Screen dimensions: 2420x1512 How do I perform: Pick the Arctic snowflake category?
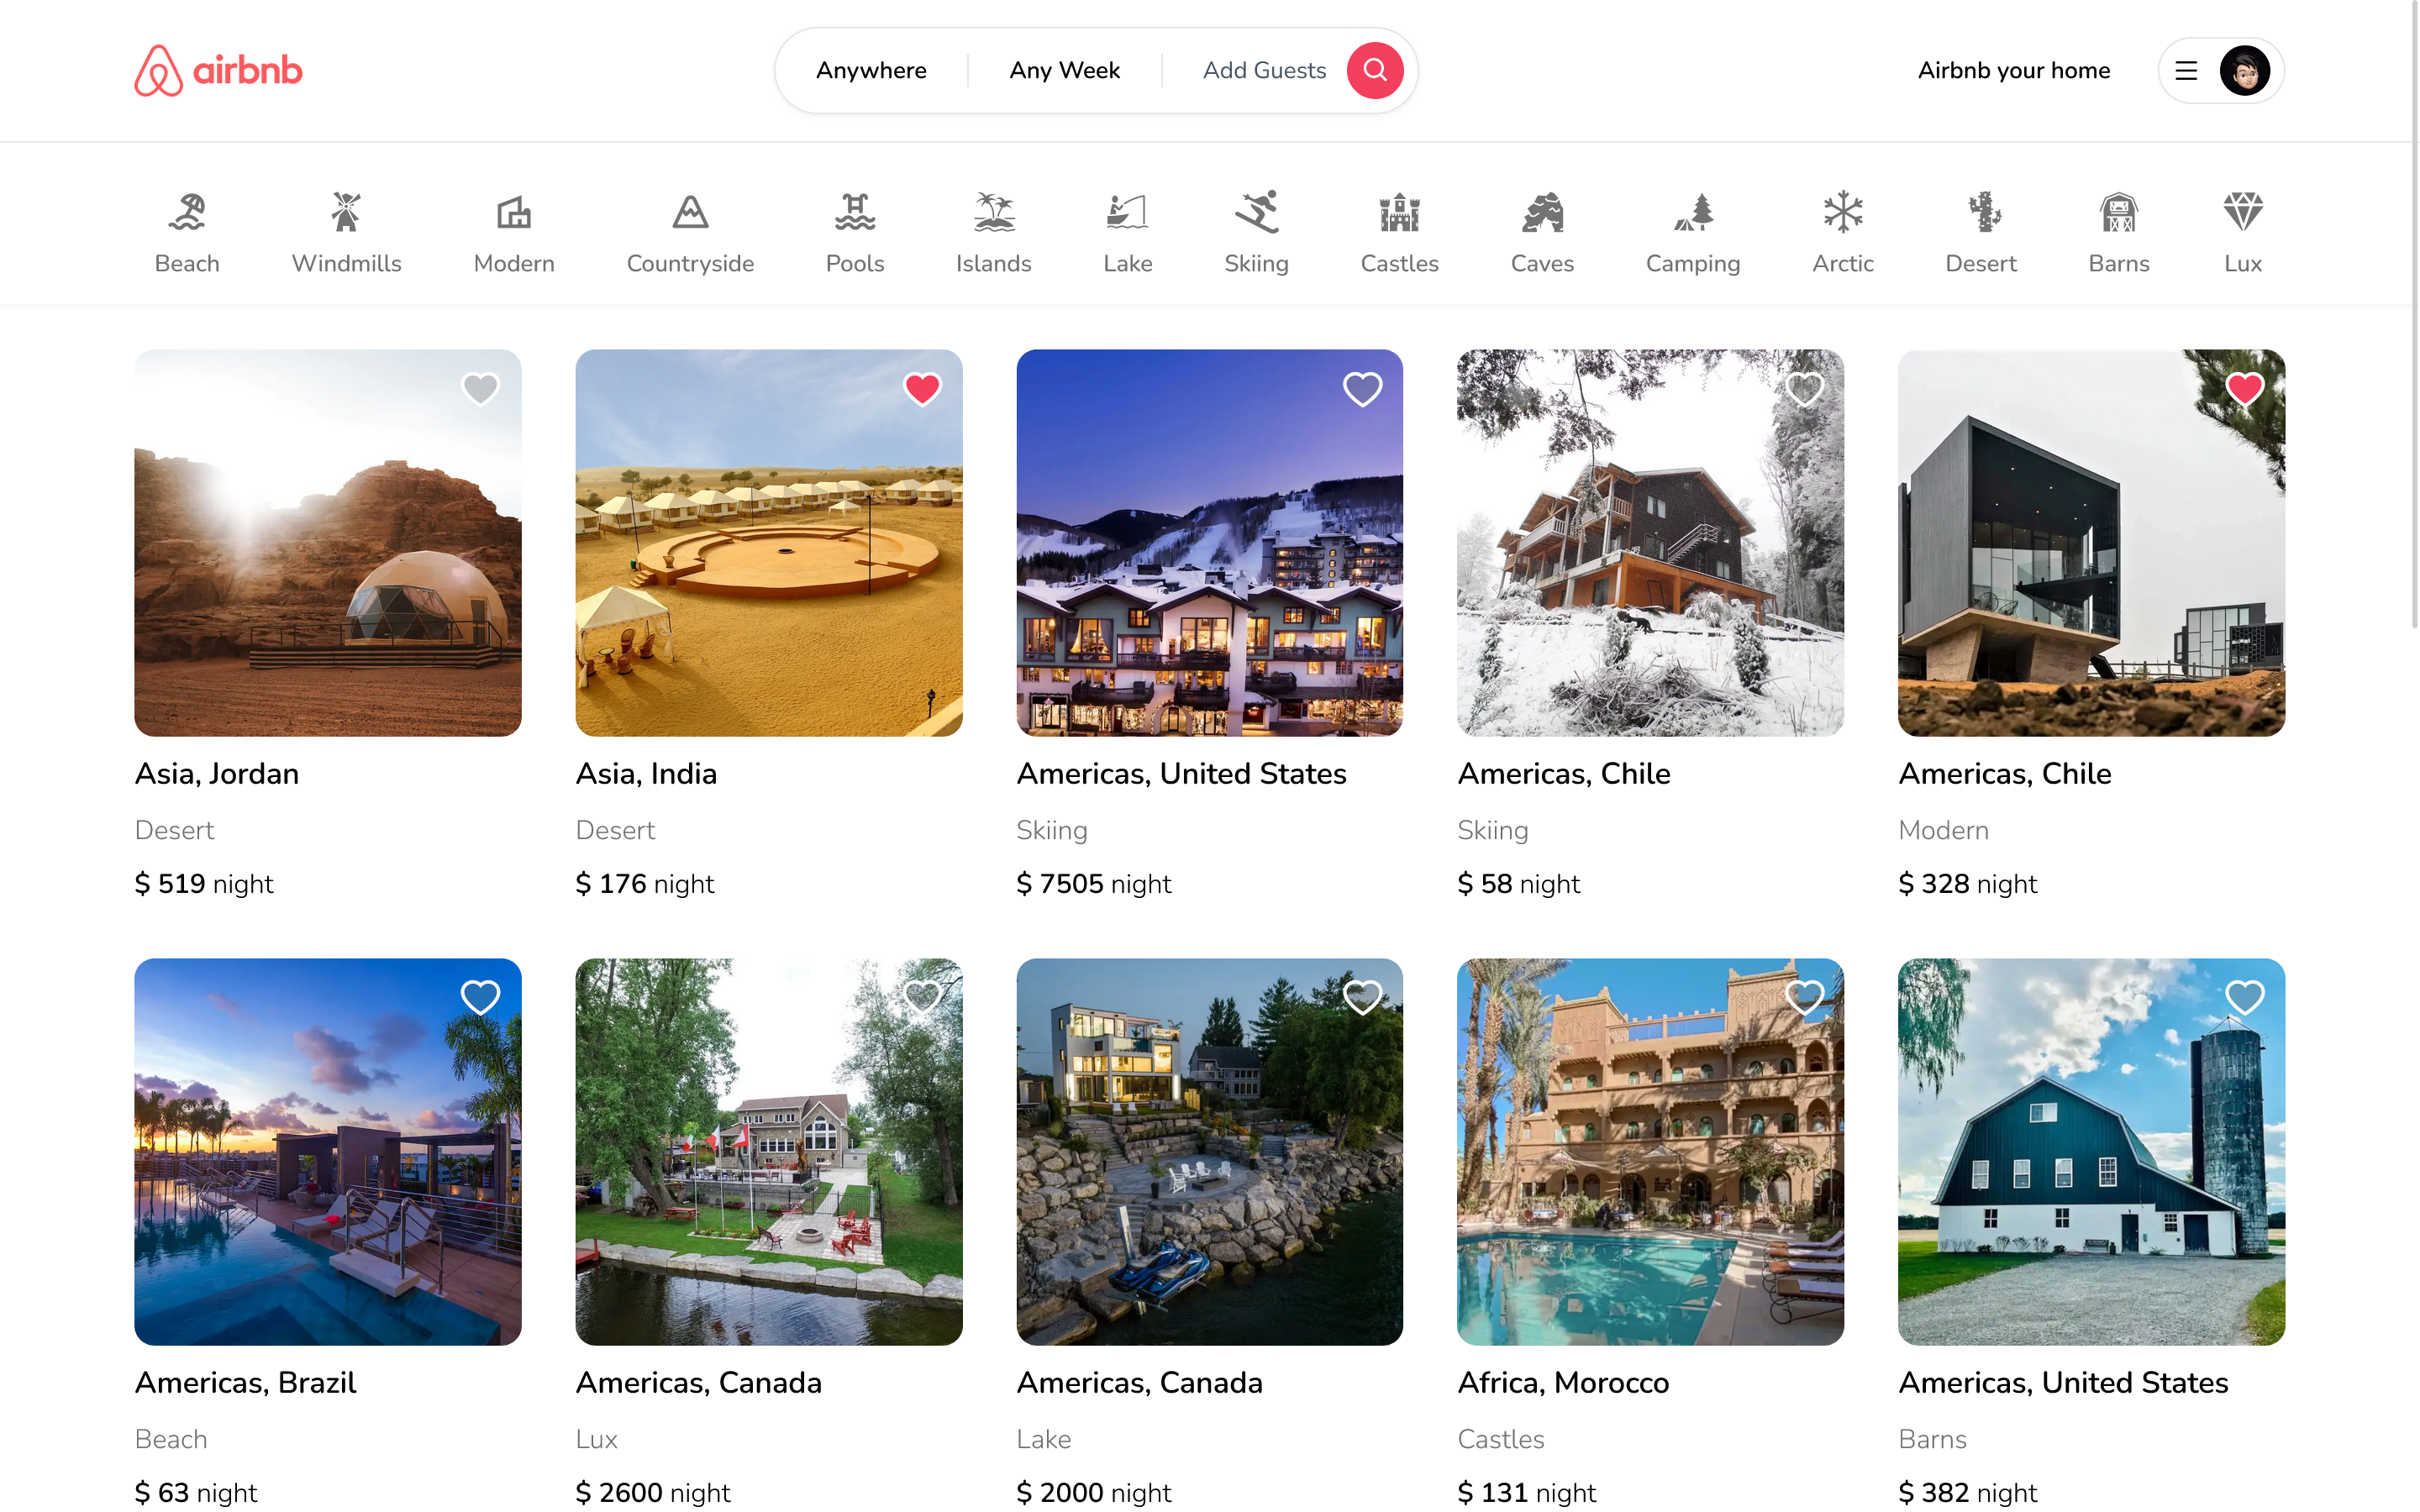click(1842, 212)
